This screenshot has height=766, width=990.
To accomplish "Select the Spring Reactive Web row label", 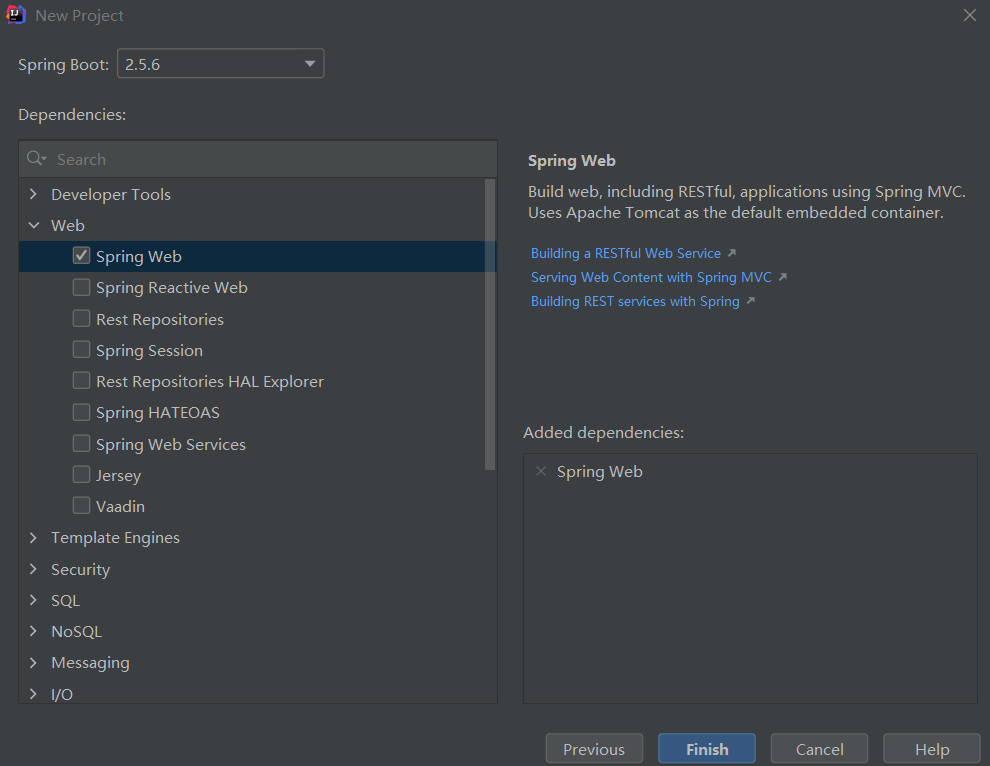I will click(x=172, y=288).
